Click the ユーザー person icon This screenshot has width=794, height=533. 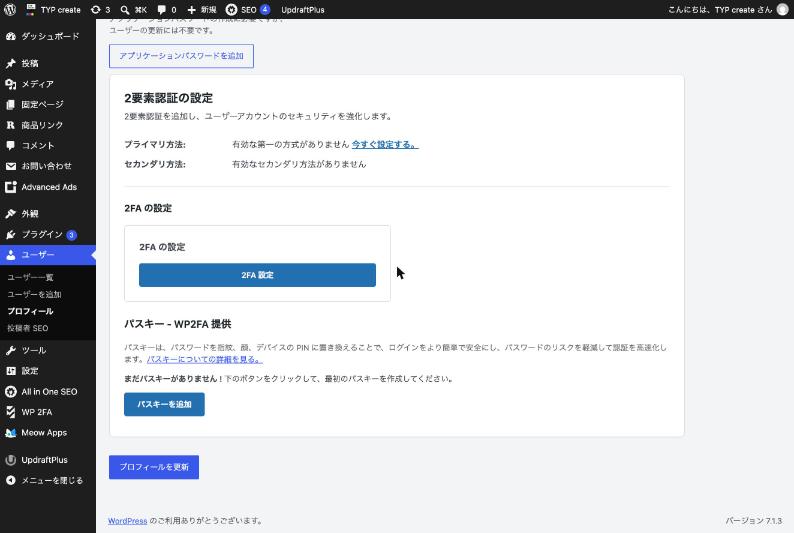pos(11,255)
